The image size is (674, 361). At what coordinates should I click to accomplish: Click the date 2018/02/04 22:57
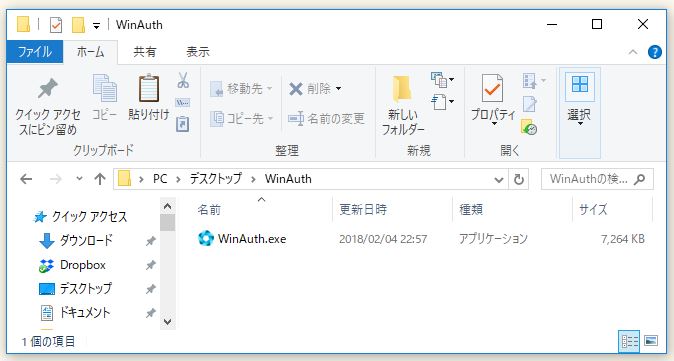(x=383, y=239)
